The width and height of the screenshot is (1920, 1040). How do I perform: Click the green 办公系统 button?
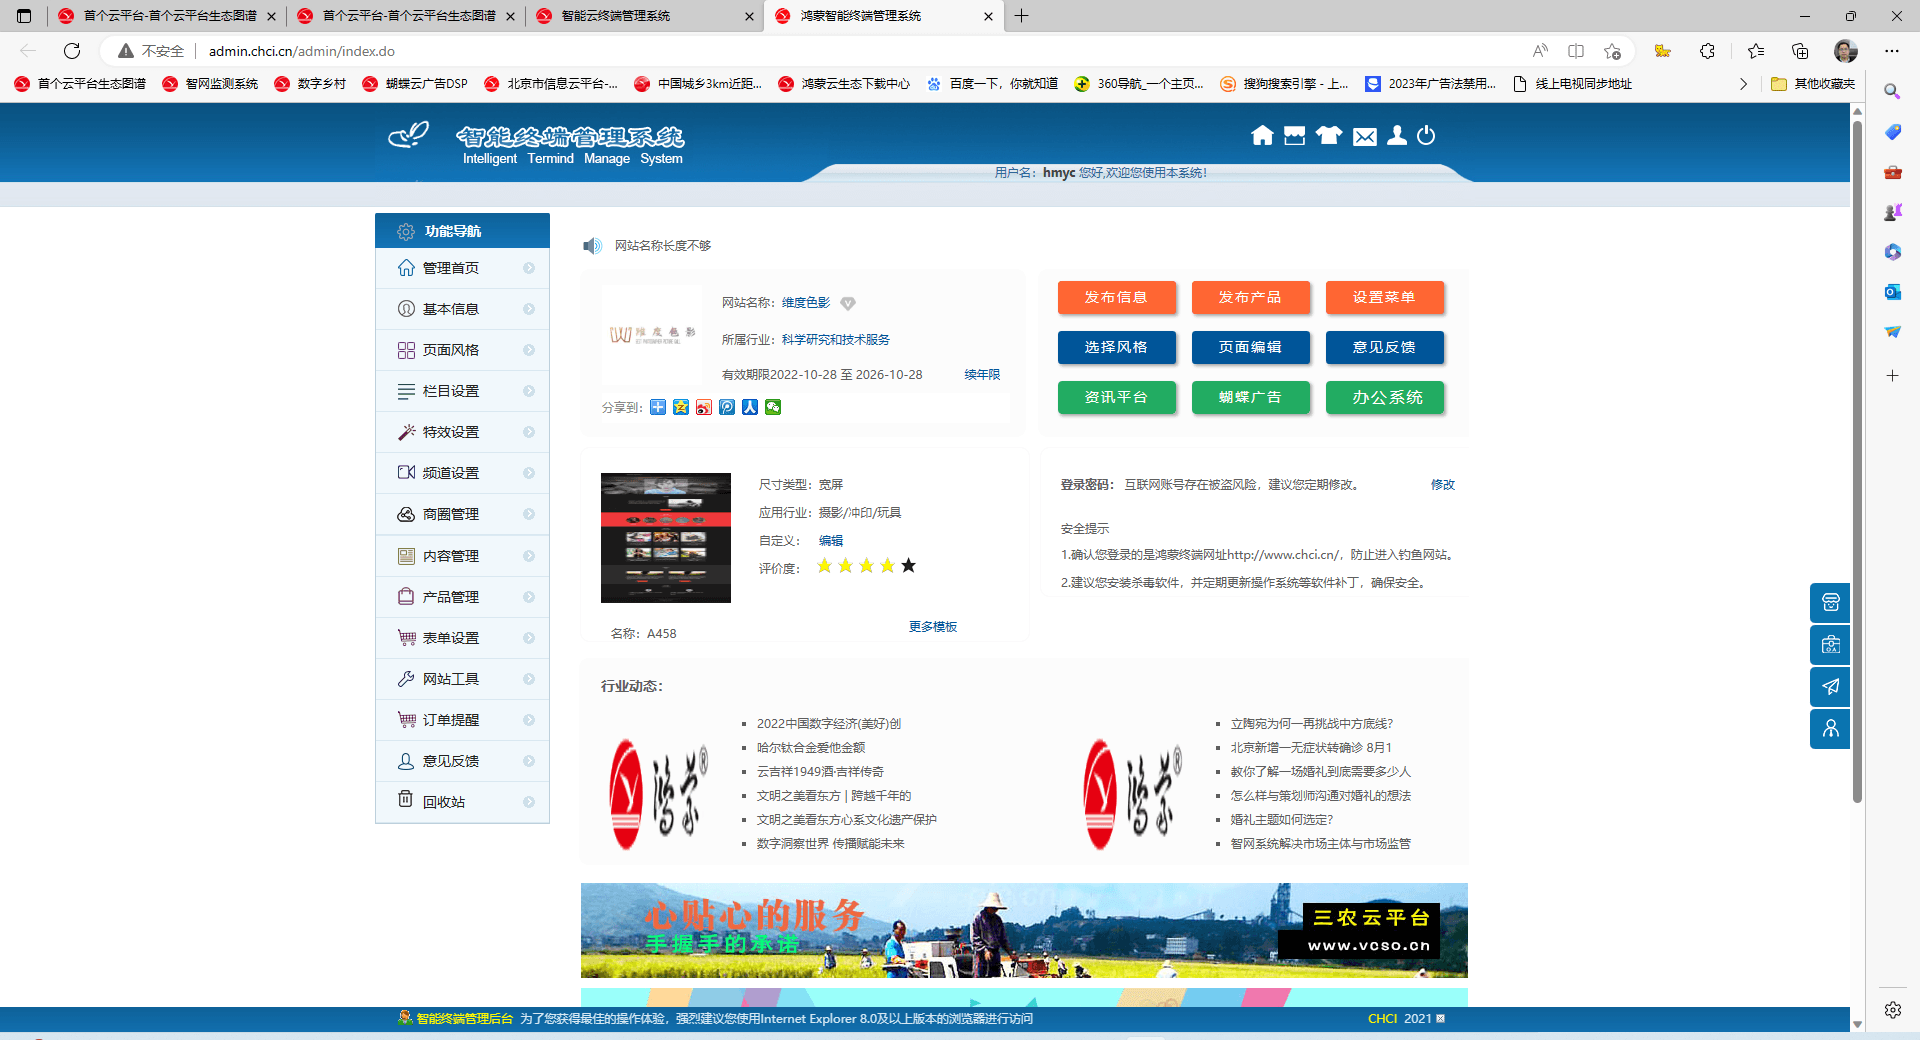[x=1386, y=397]
